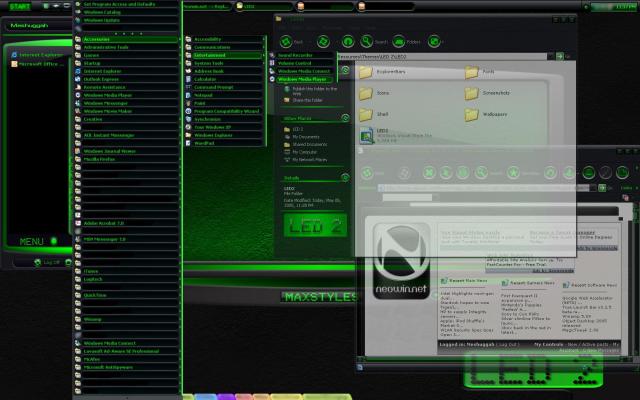Launch Sound Recorder from Entertainment menu
Image resolution: width=640 pixels, height=400 pixels.
302,55
